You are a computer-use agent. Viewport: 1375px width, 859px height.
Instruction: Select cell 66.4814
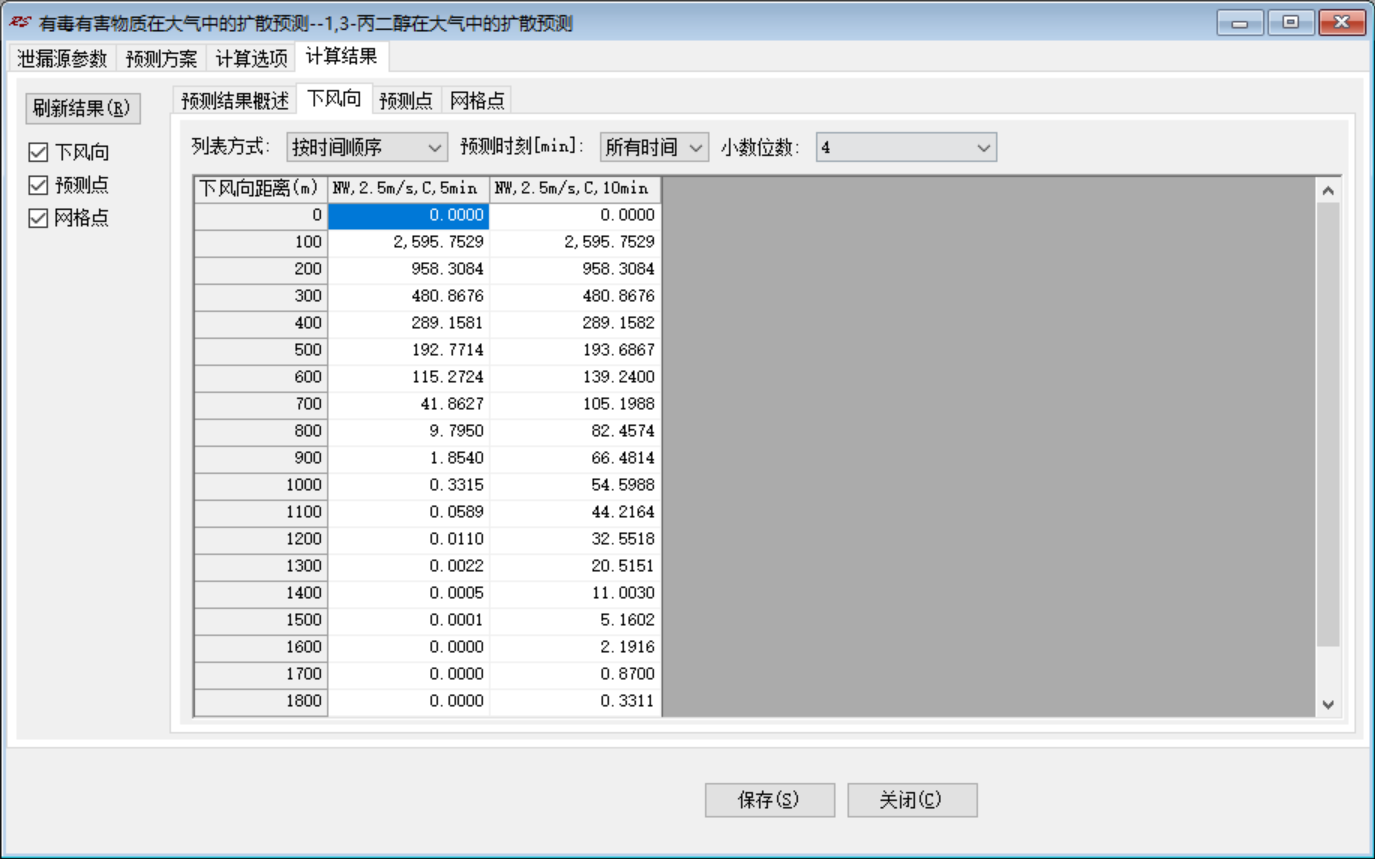coord(576,458)
